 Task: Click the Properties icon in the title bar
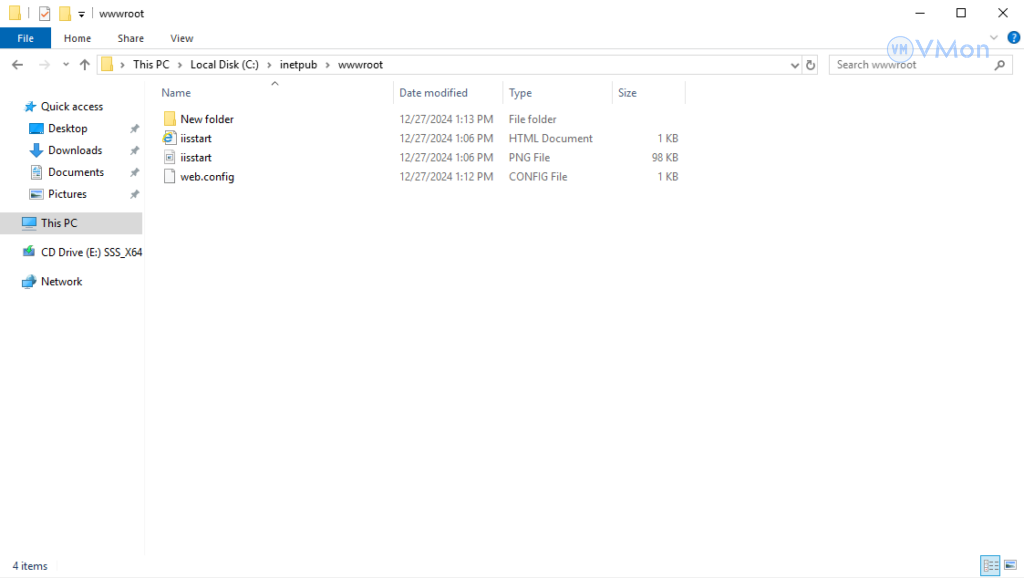click(x=44, y=13)
